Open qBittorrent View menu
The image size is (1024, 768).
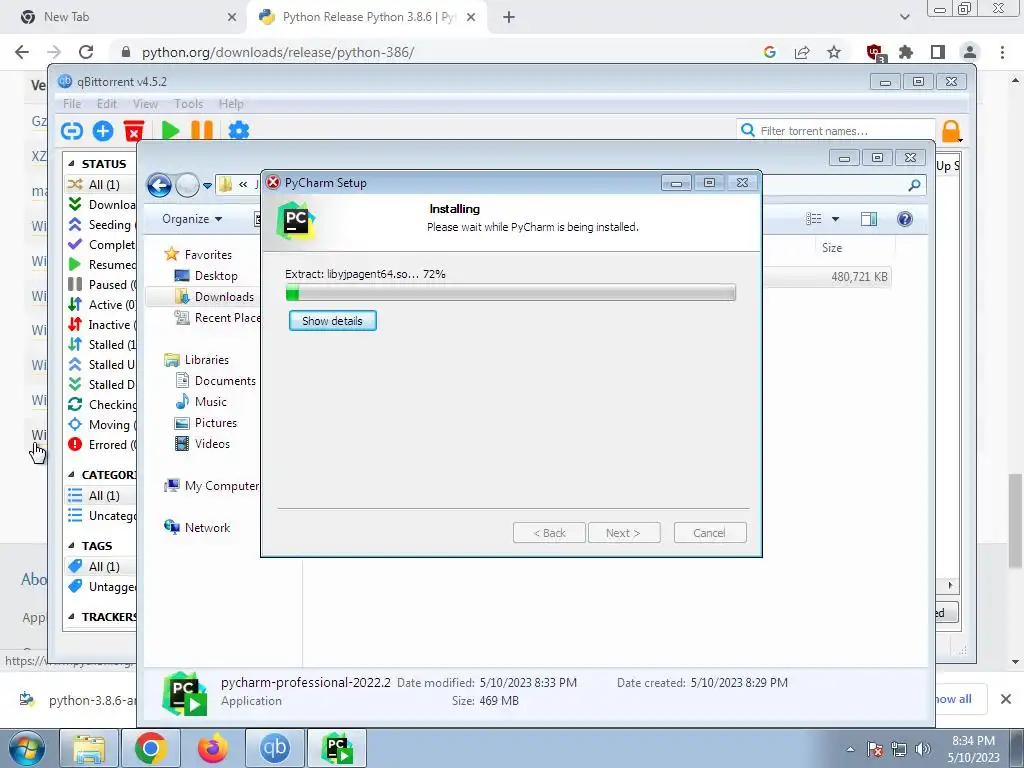pos(145,104)
